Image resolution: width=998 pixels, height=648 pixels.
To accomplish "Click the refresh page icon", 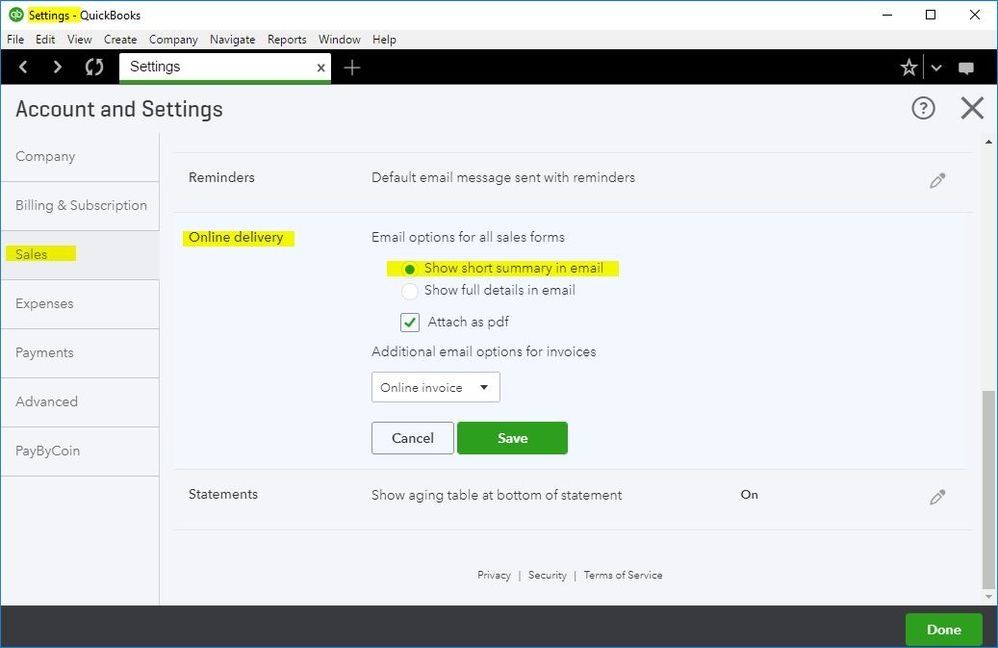I will (x=94, y=67).
